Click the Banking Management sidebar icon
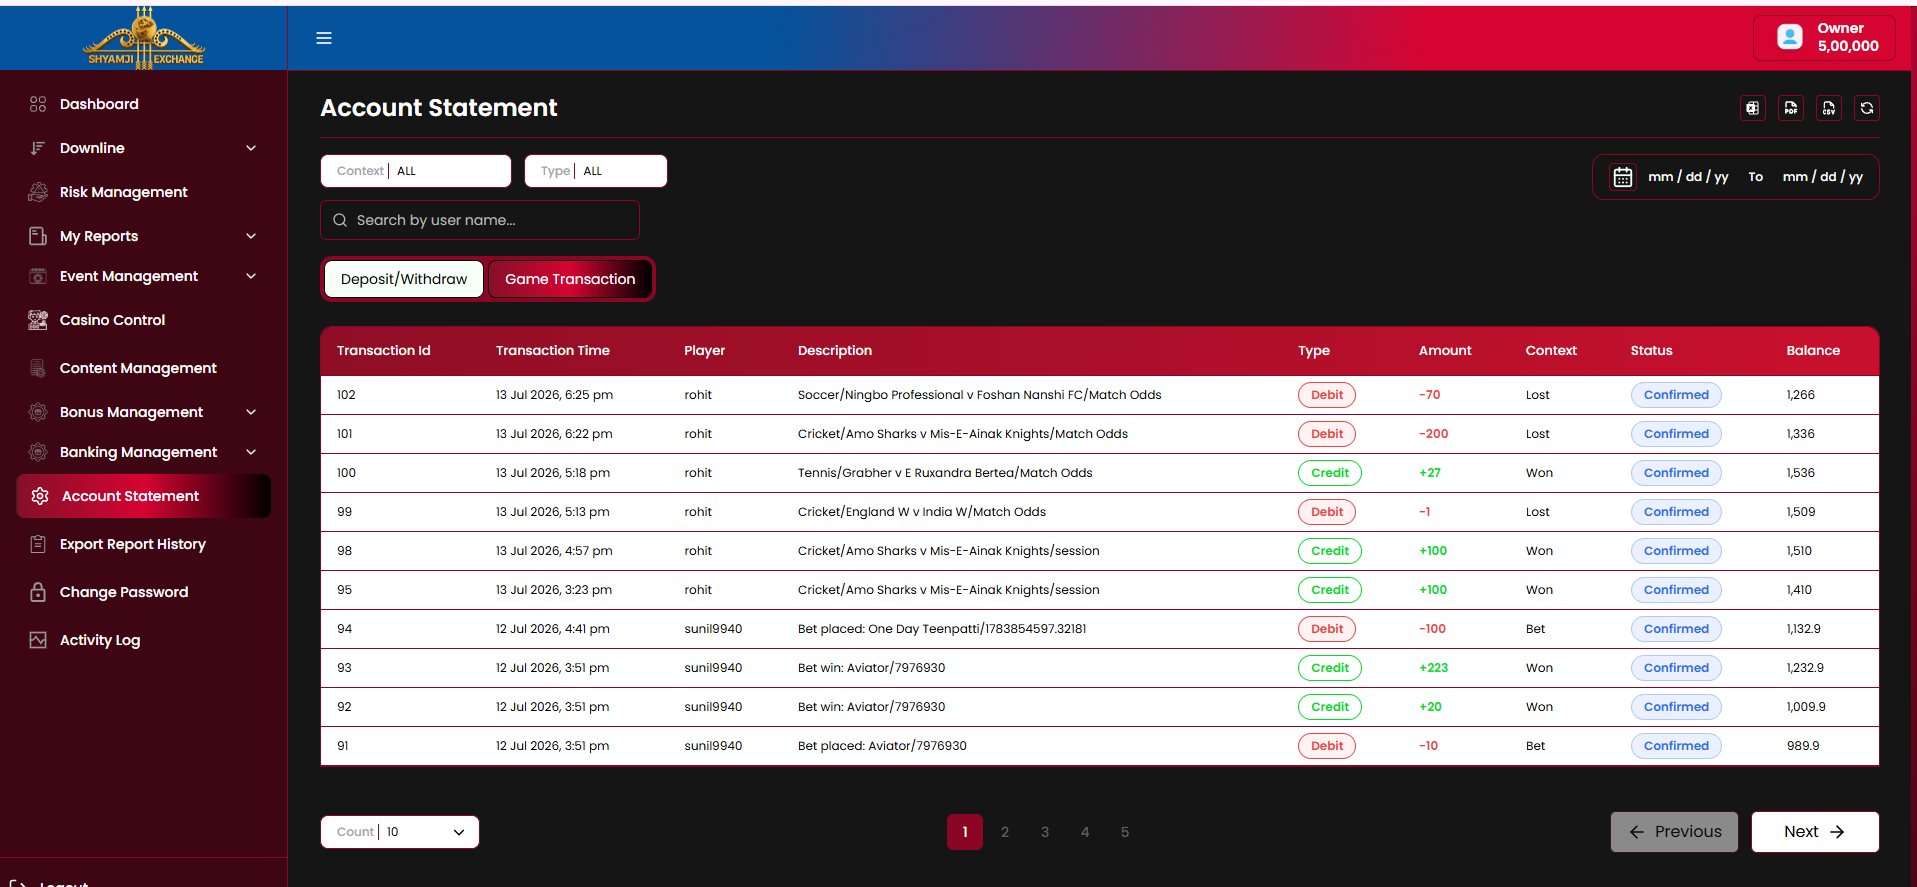 click(38, 452)
